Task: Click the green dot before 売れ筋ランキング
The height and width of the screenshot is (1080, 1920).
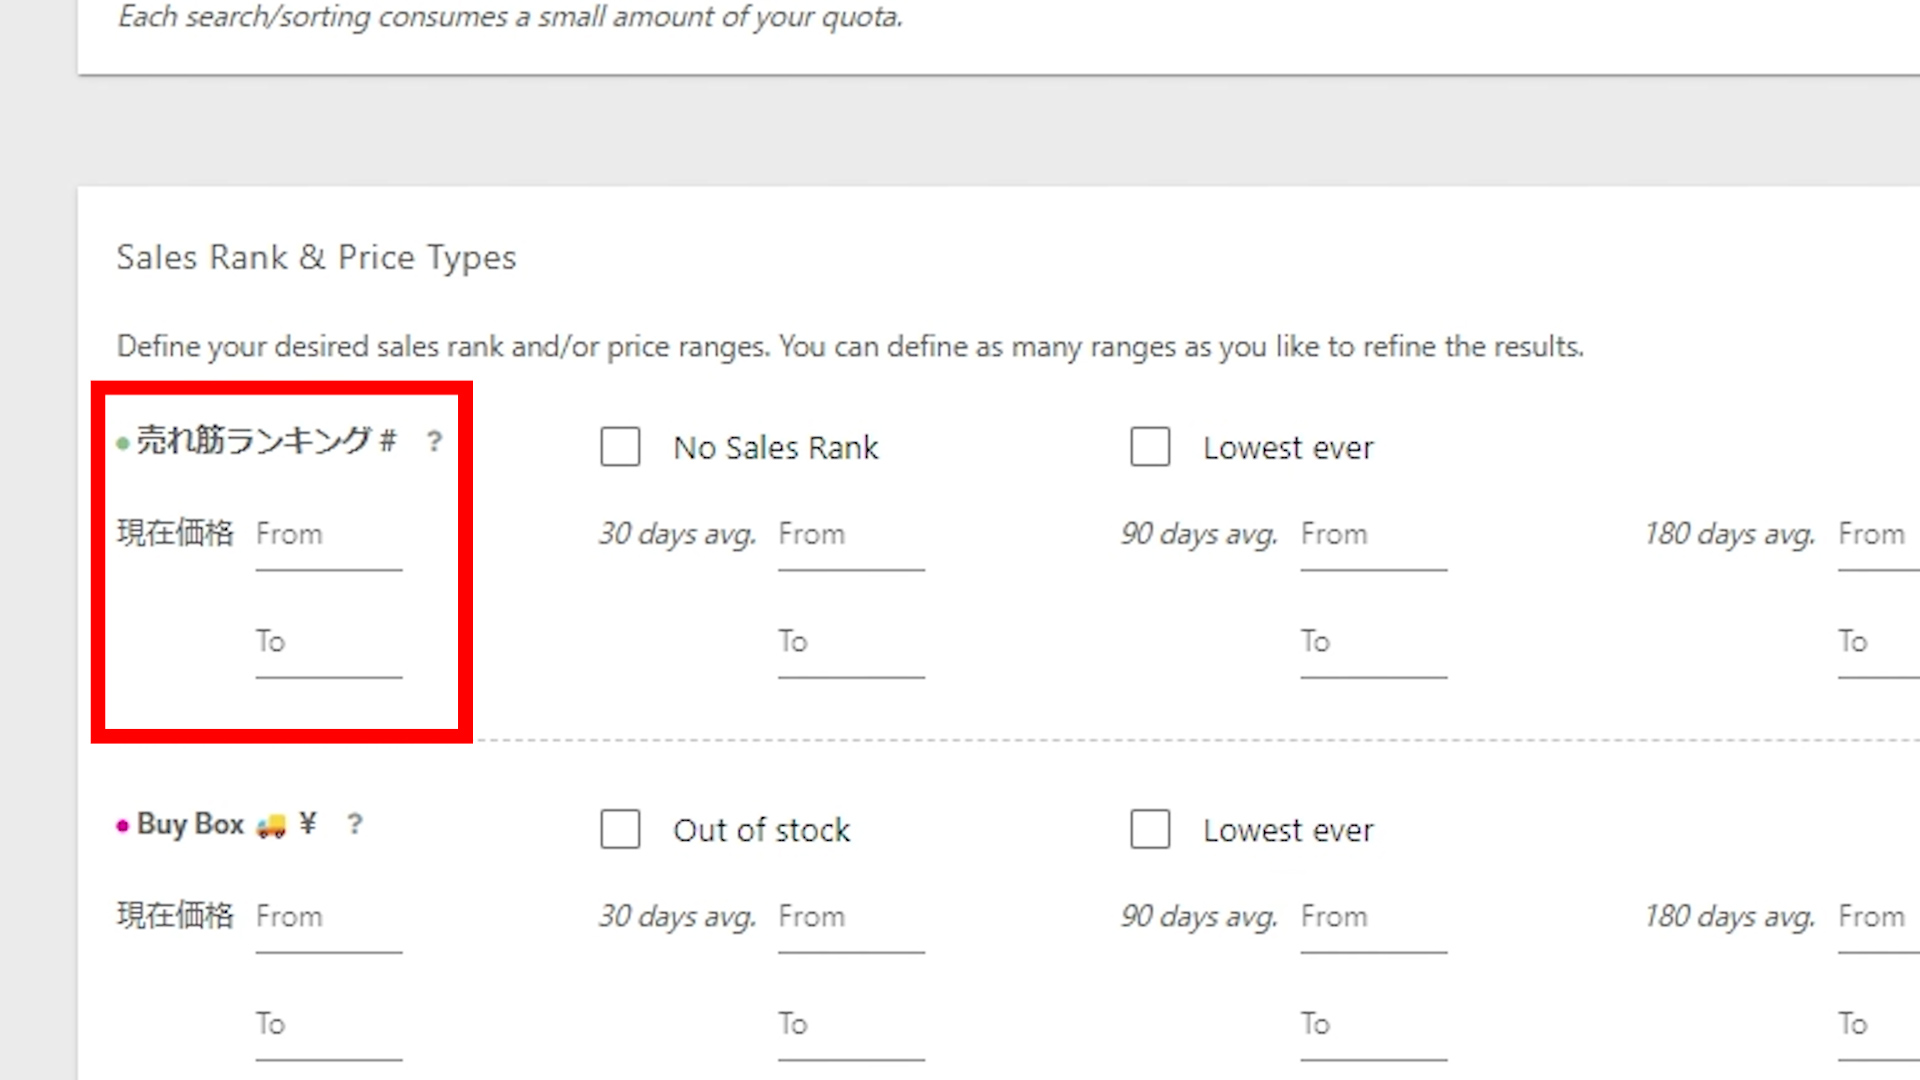Action: [x=123, y=443]
